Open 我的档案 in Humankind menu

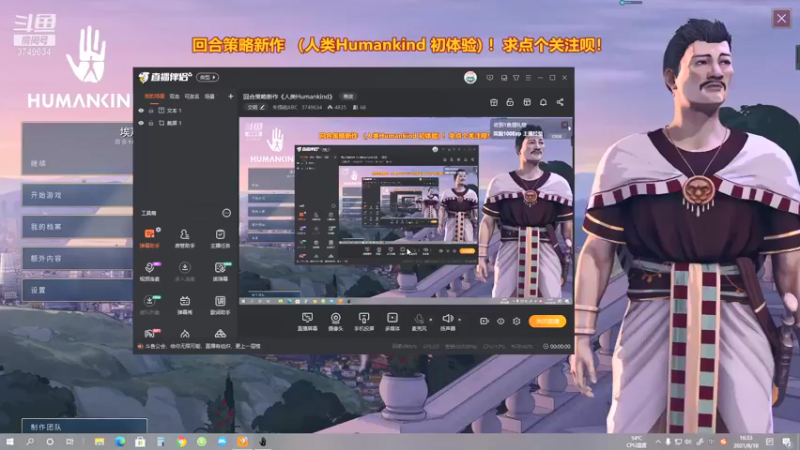(78, 227)
